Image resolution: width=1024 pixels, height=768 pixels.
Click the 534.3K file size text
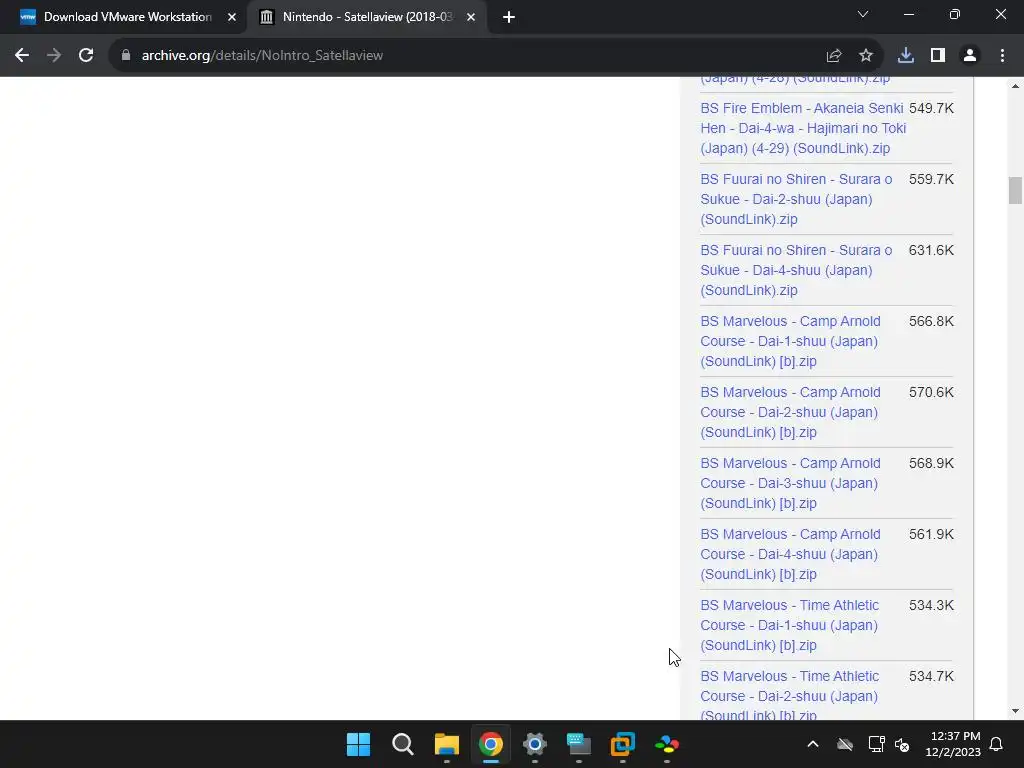(x=931, y=606)
